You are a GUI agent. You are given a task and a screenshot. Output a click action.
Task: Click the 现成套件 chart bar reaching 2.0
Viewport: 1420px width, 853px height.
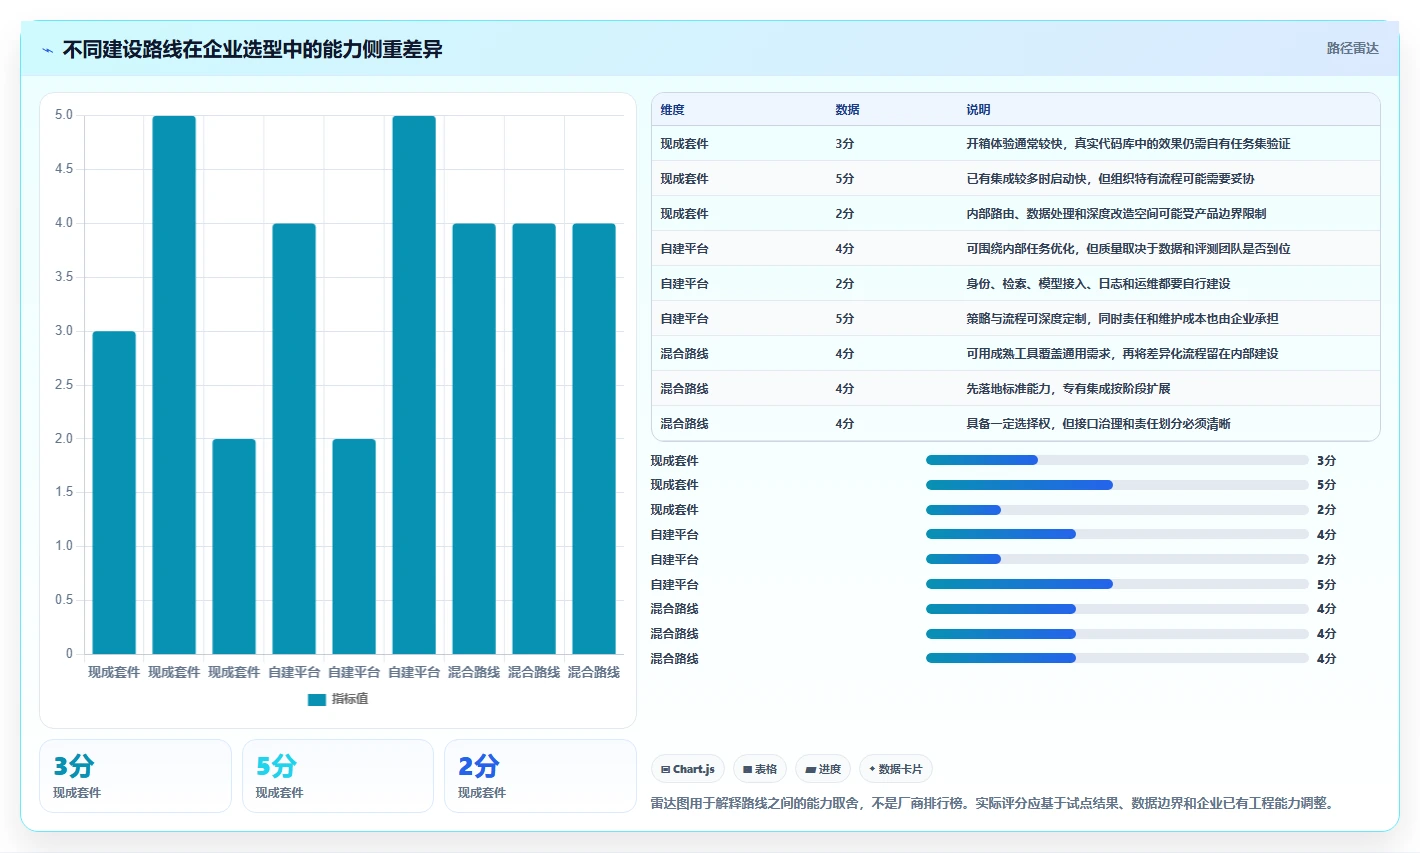pos(234,547)
